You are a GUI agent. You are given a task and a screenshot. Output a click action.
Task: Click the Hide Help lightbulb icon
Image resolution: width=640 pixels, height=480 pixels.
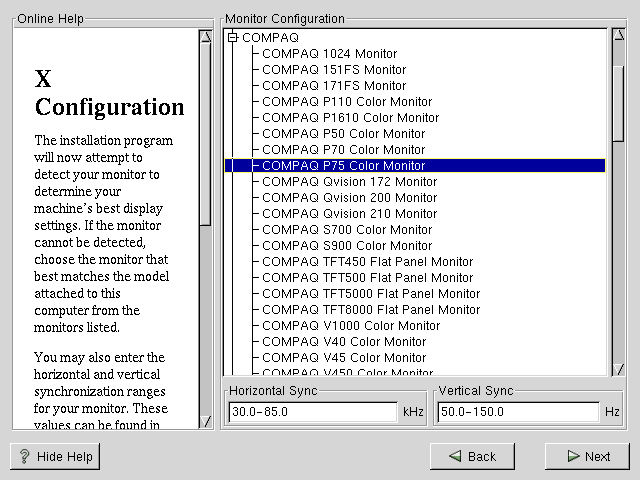[x=25, y=456]
